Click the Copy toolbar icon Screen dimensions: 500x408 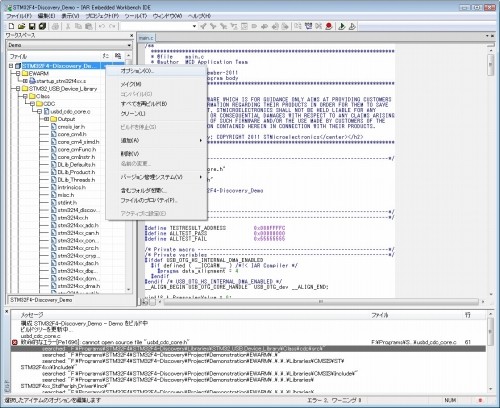tap(78, 26)
